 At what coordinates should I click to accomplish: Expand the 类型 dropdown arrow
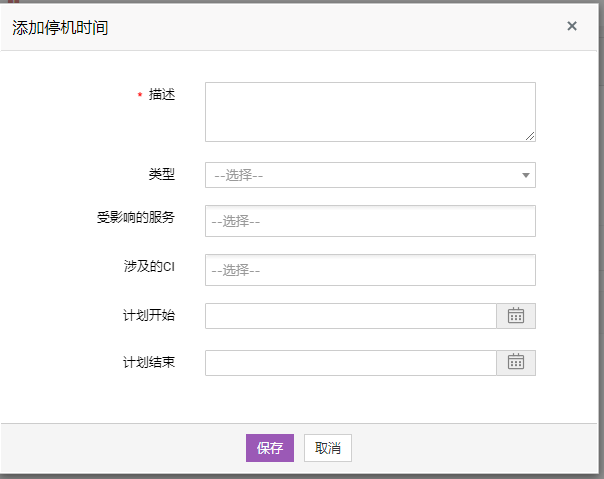click(x=526, y=176)
